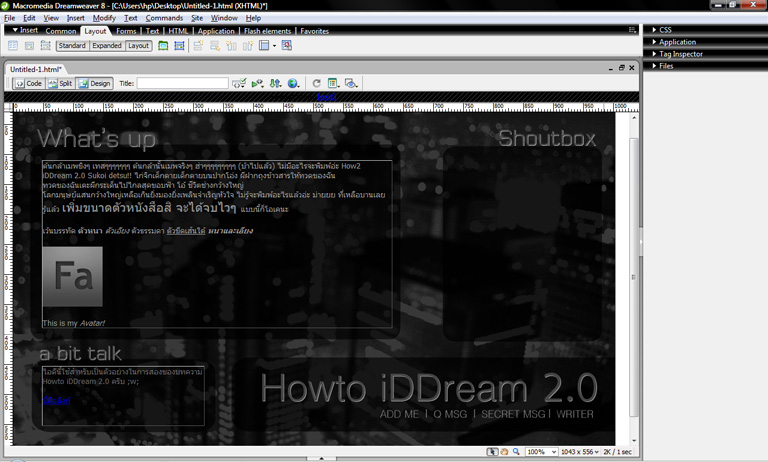
Task: Select the Draw Layer tool
Action: (46, 46)
